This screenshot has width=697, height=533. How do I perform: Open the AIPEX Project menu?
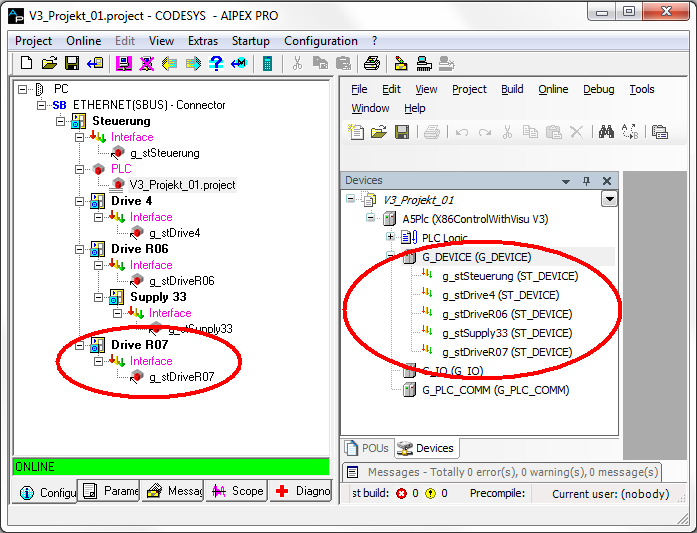[x=33, y=41]
